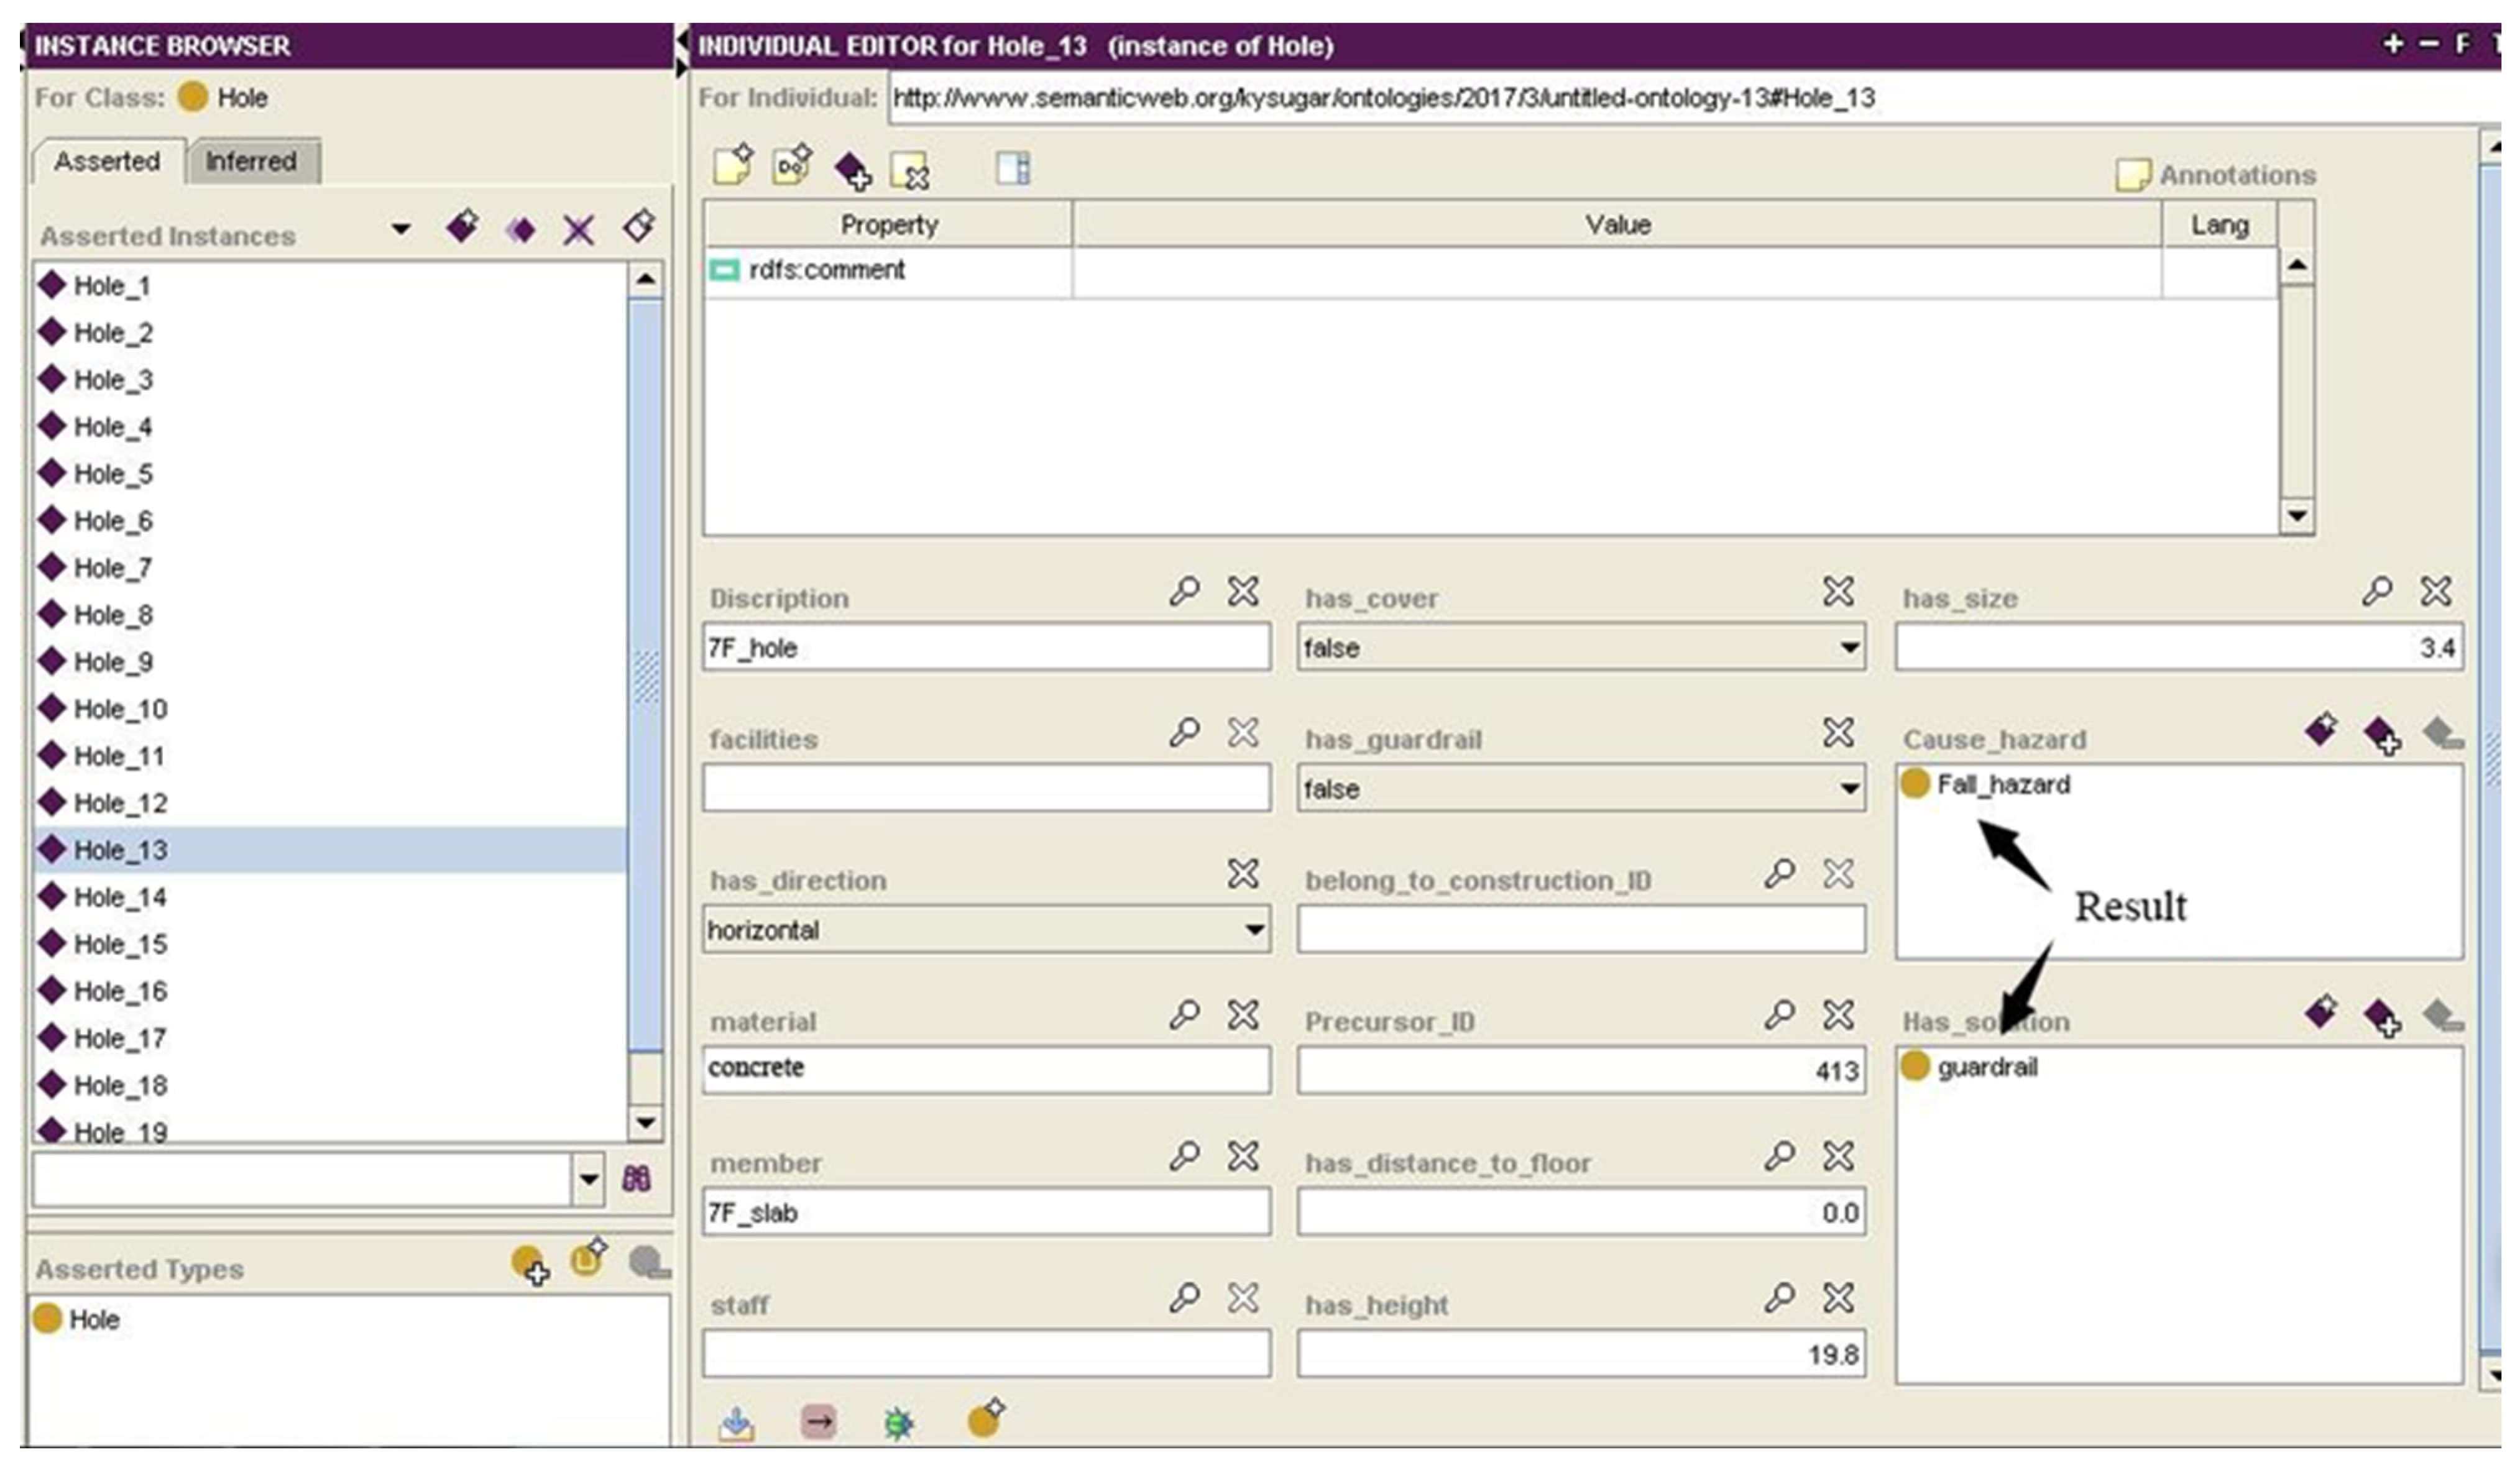Screen dimensions: 2520x1468
Task: Click the delete Discription value X icon
Action: [1243, 592]
